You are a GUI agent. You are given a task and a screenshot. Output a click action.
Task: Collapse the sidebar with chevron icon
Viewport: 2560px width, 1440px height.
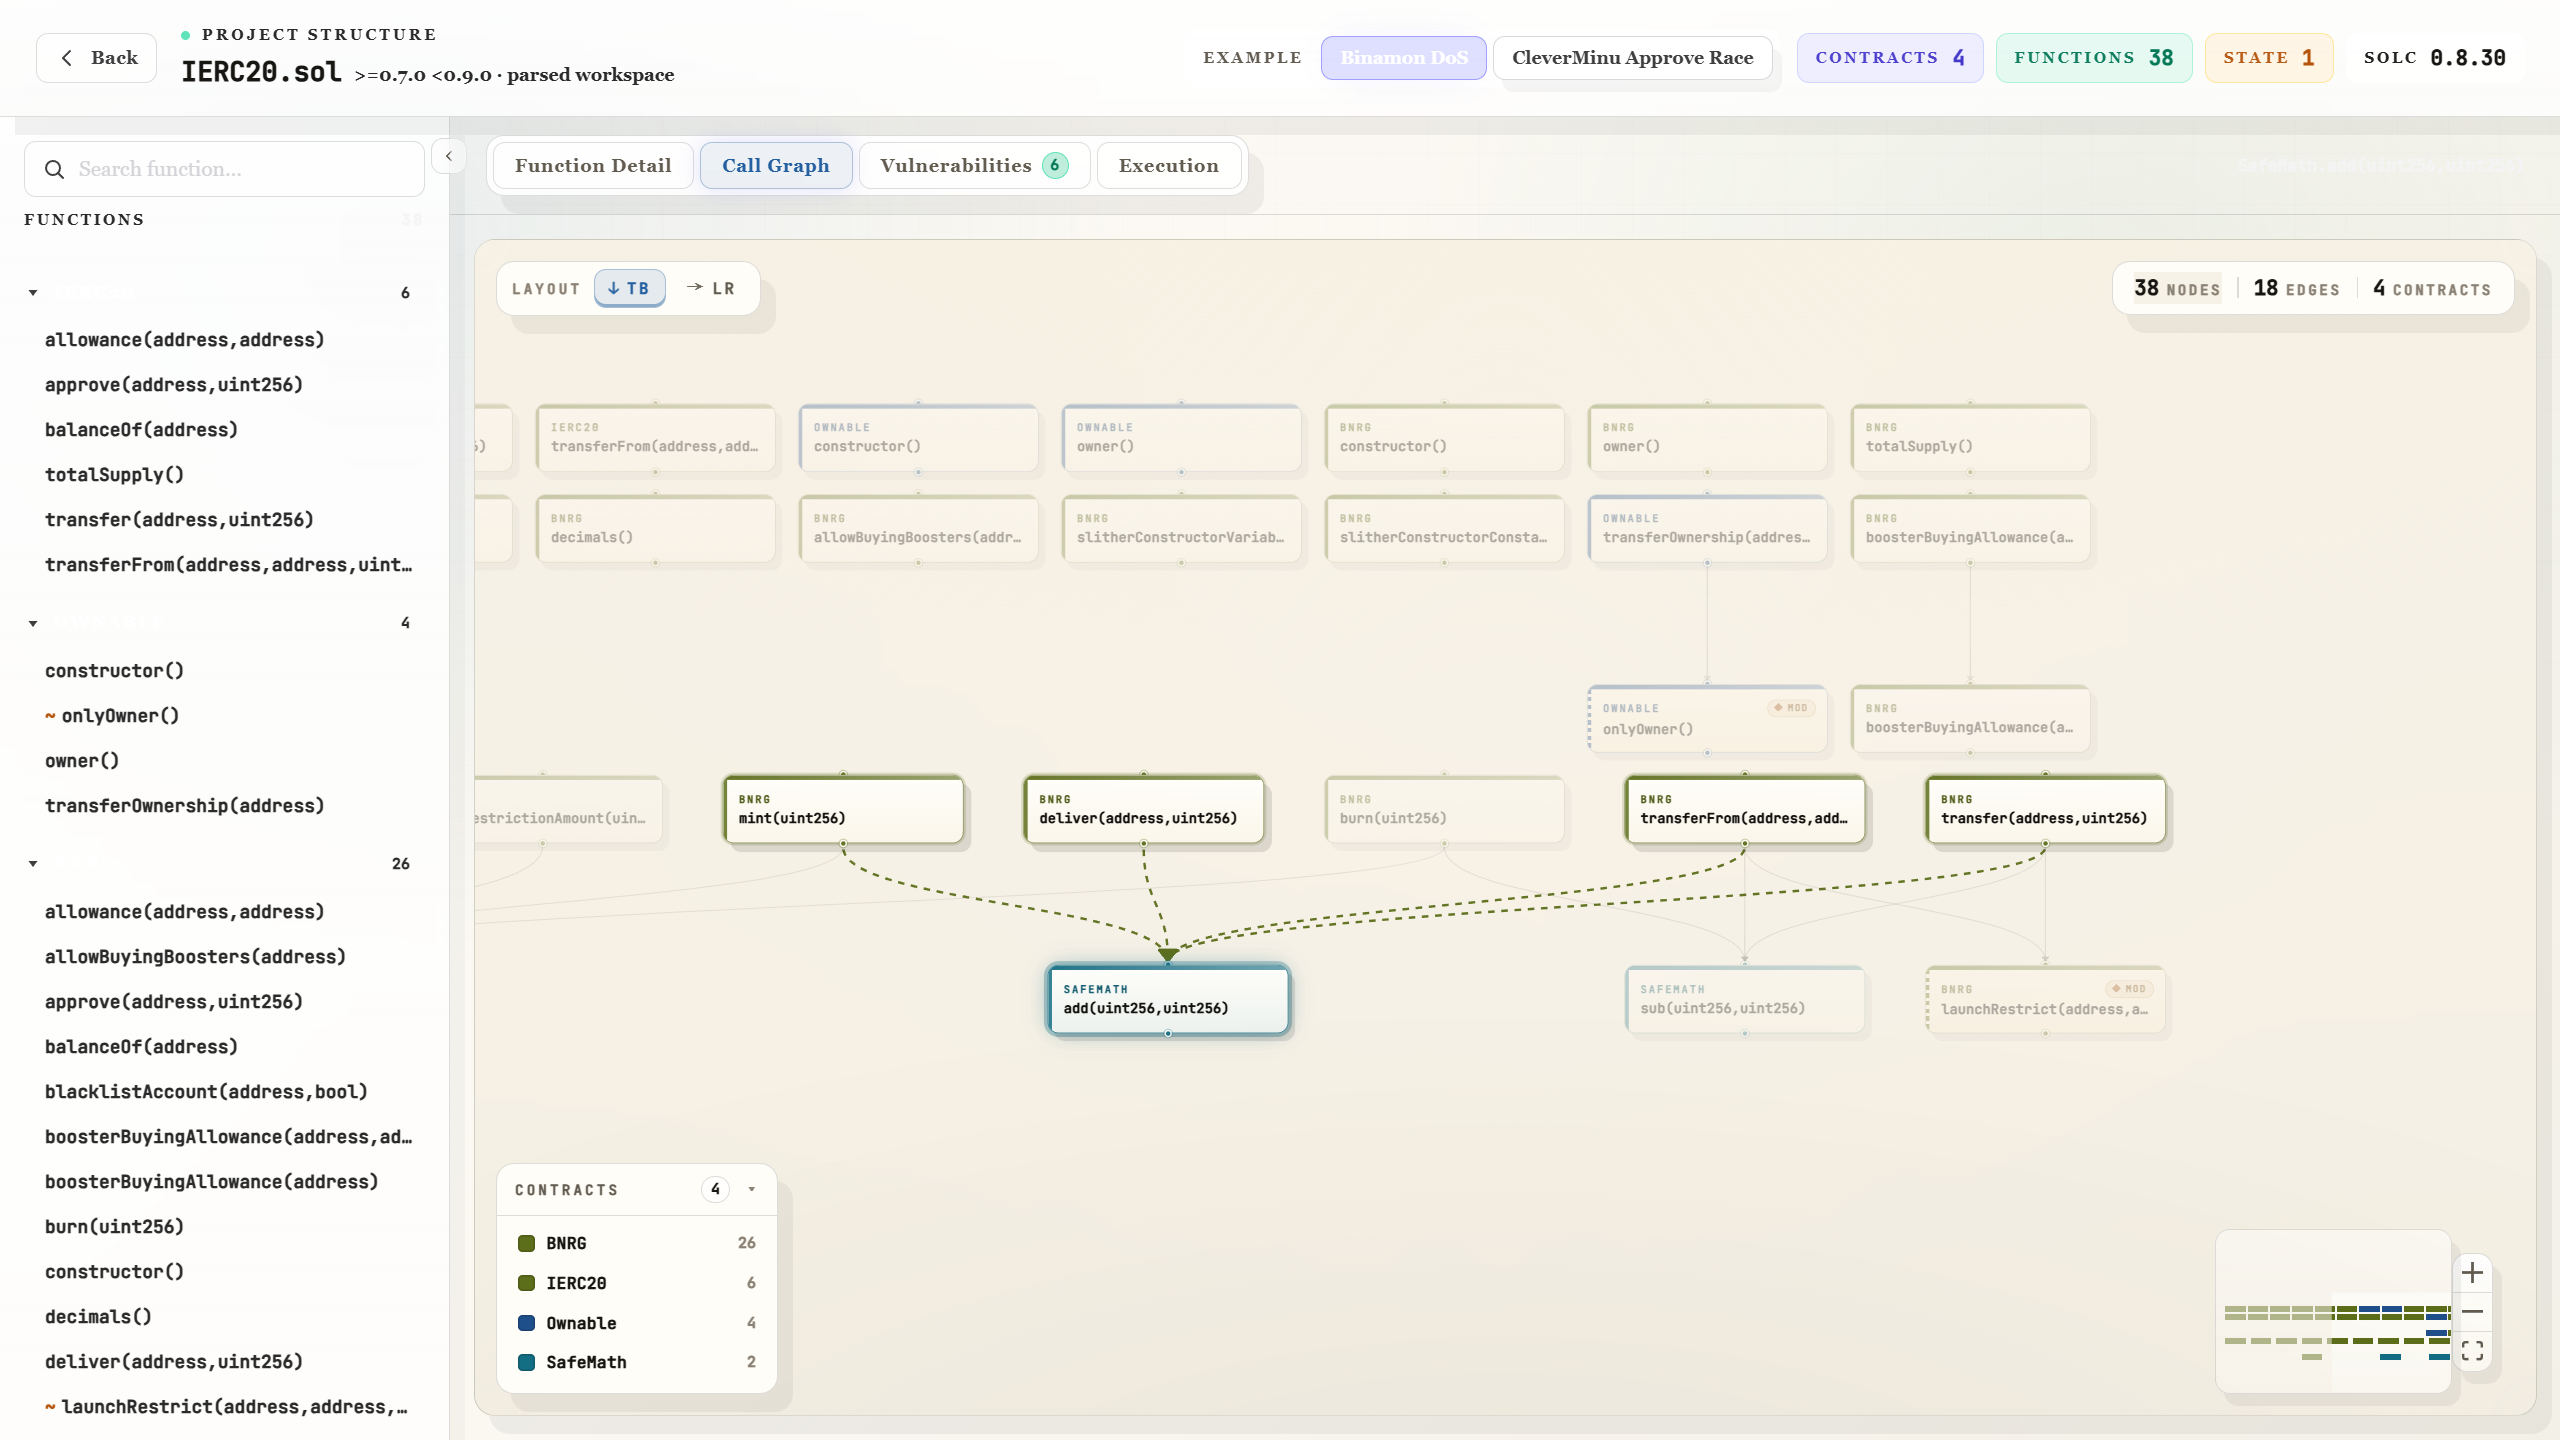[x=449, y=156]
